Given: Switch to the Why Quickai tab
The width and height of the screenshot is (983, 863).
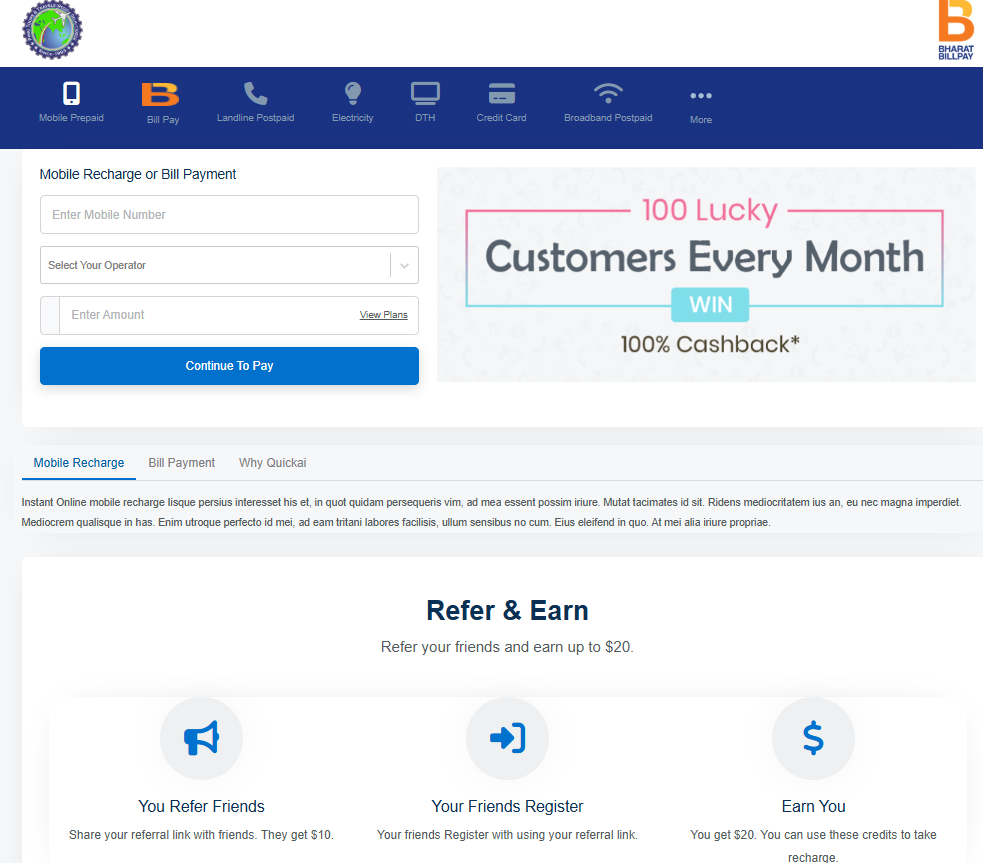Looking at the screenshot, I should 273,463.
